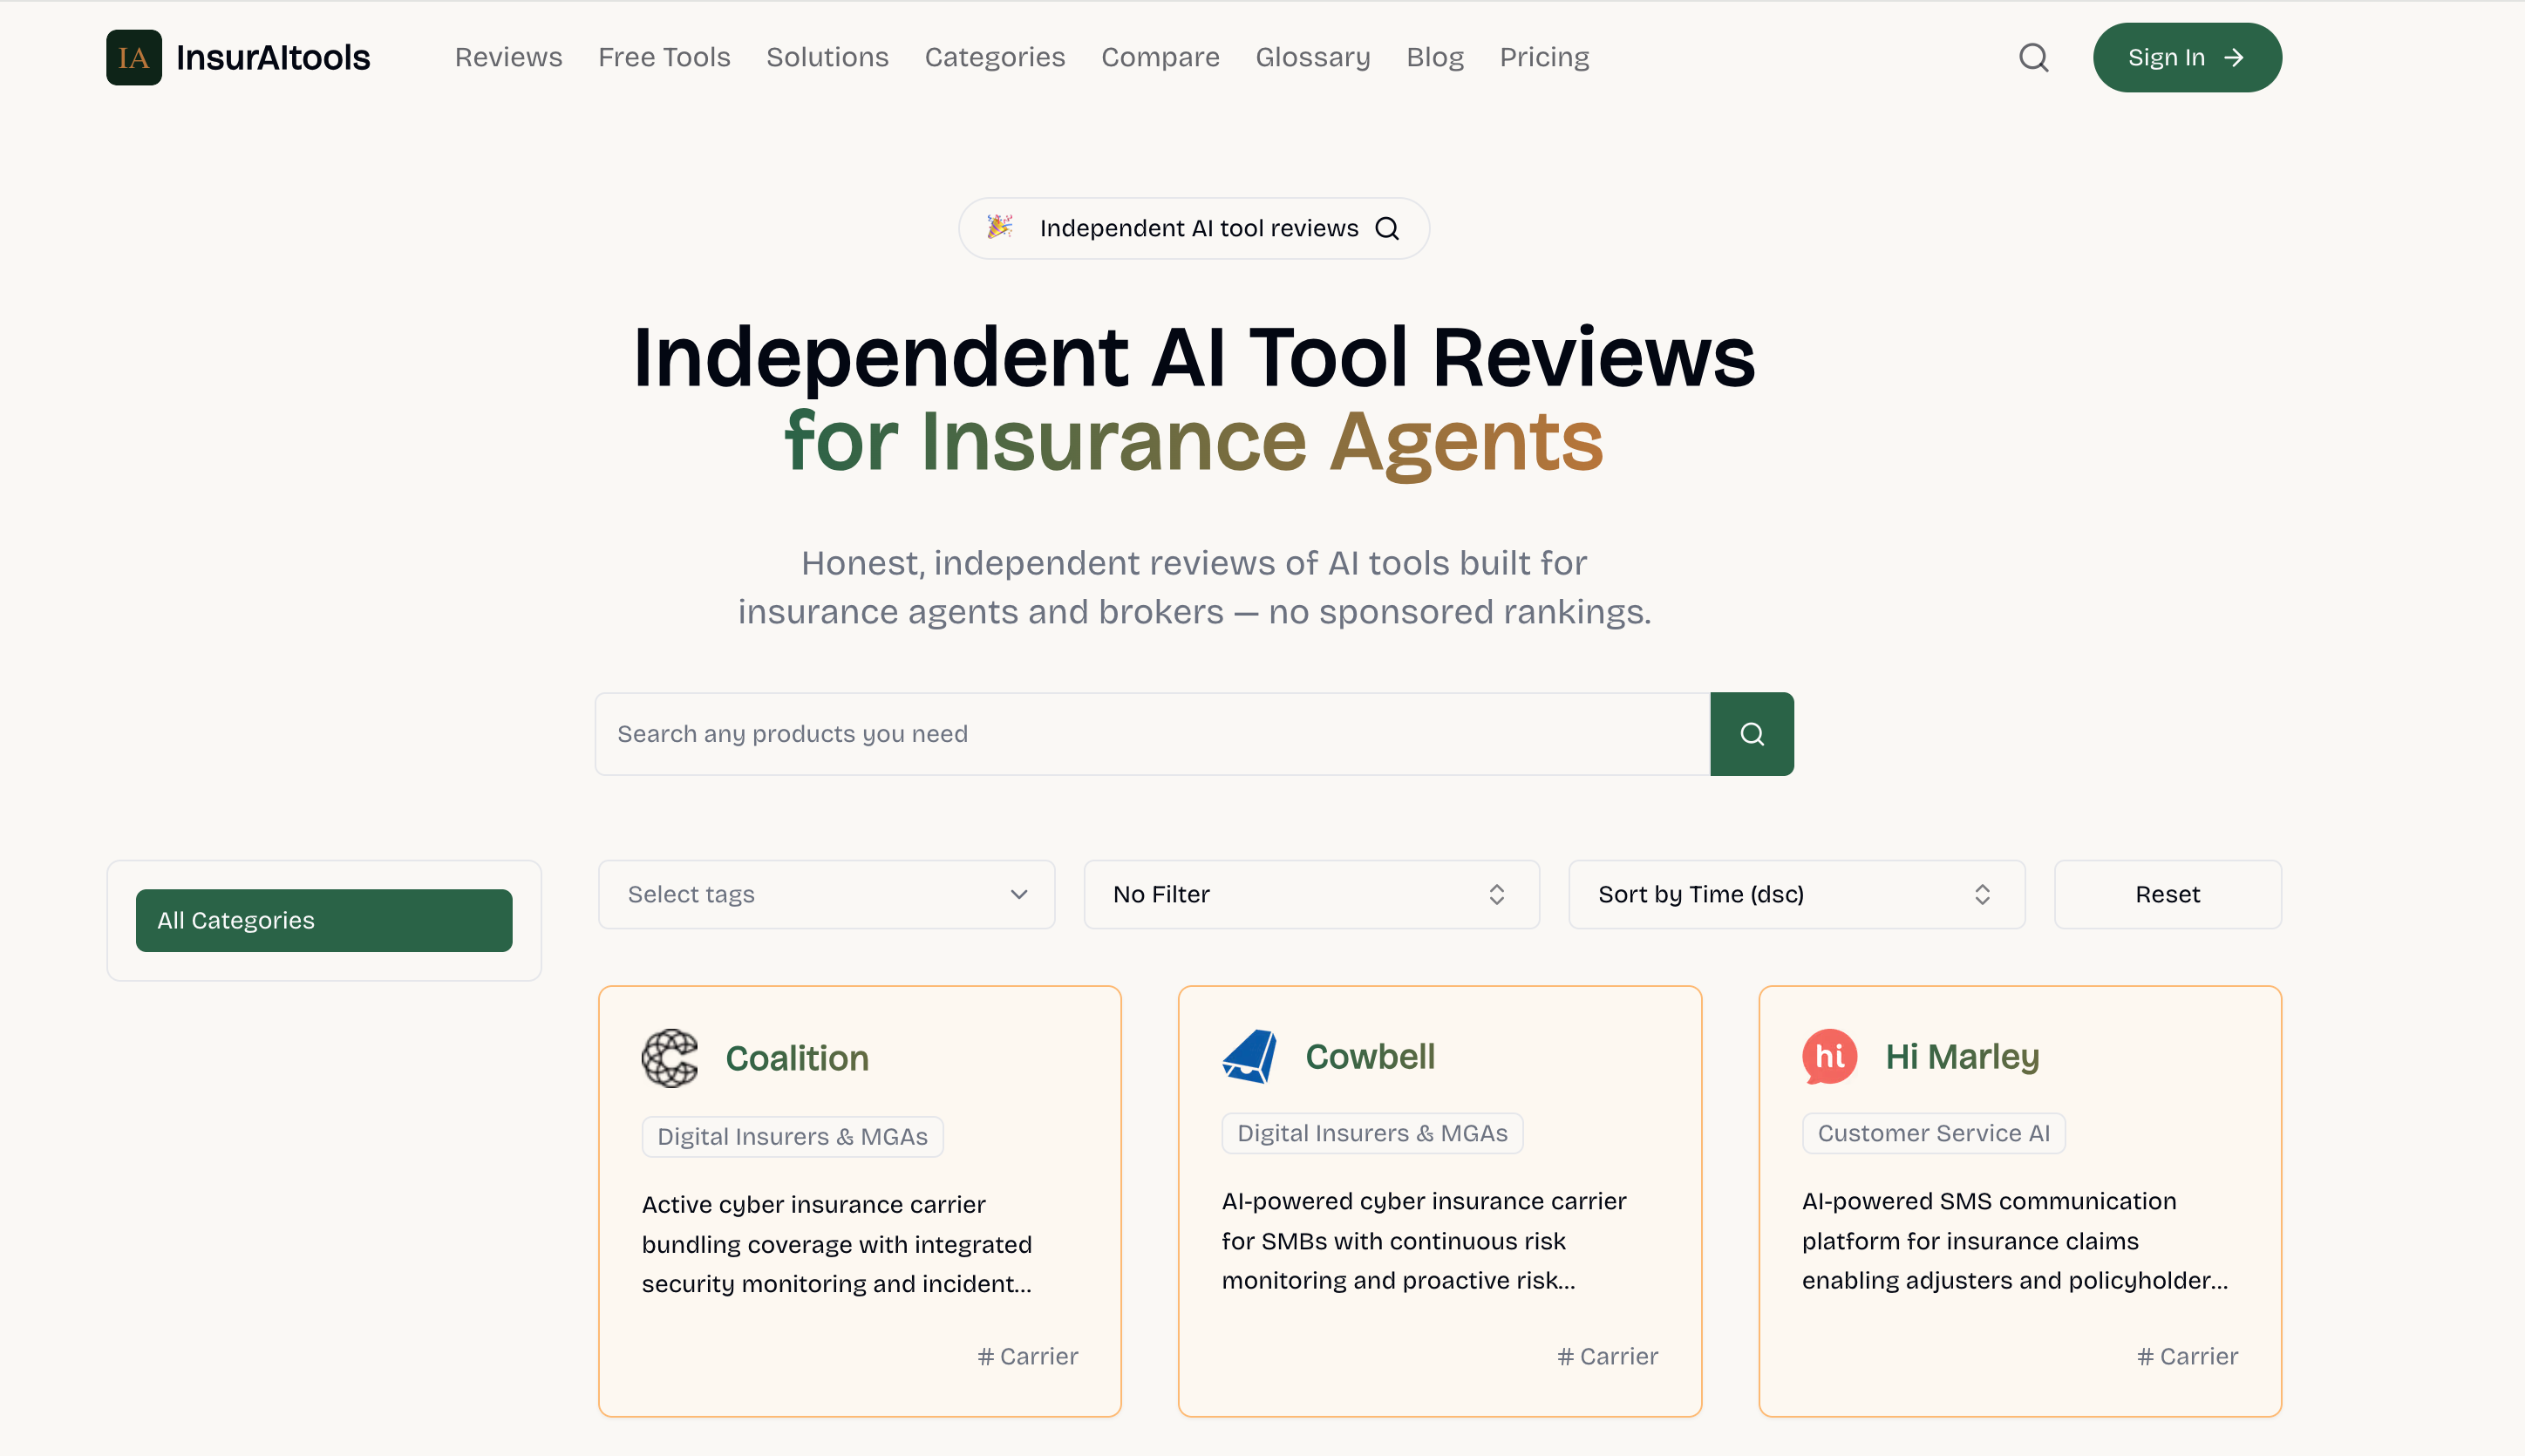Click magnifier icon in the review badge
Image resolution: width=2525 pixels, height=1456 pixels.
[1387, 228]
